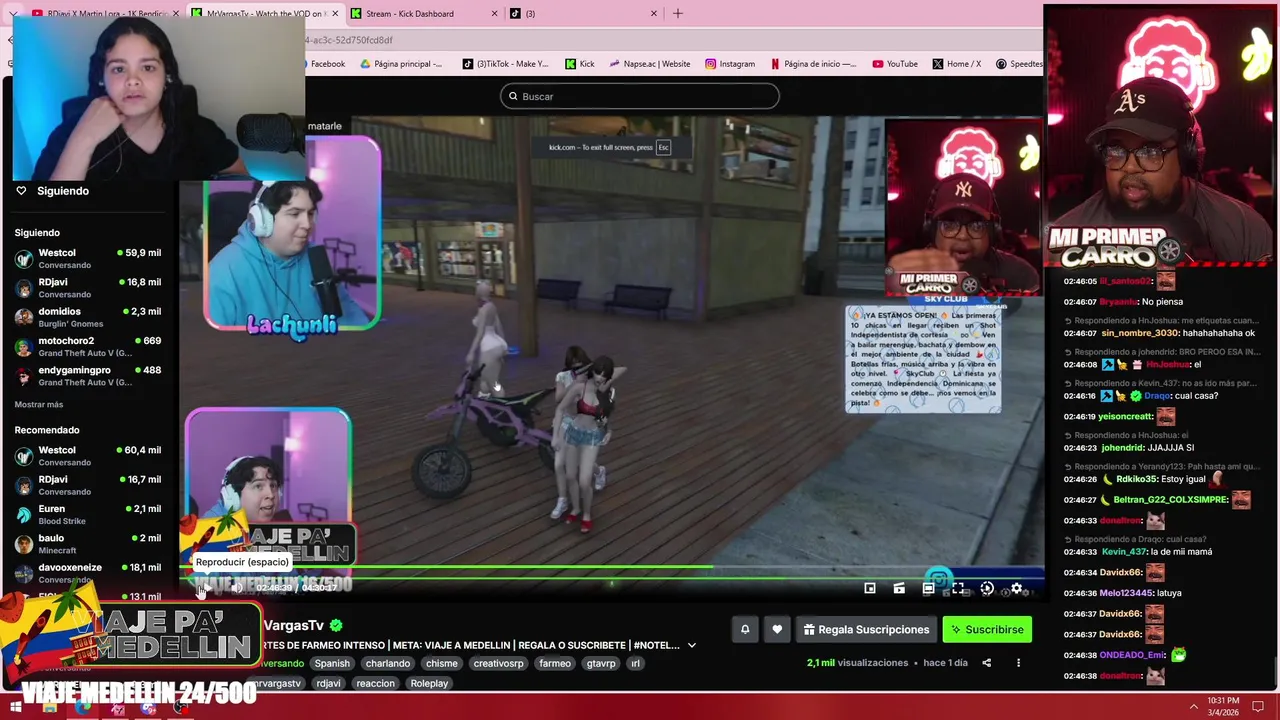The image size is (1280, 720).
Task: Select the reaccion tag
Action: [x=376, y=683]
